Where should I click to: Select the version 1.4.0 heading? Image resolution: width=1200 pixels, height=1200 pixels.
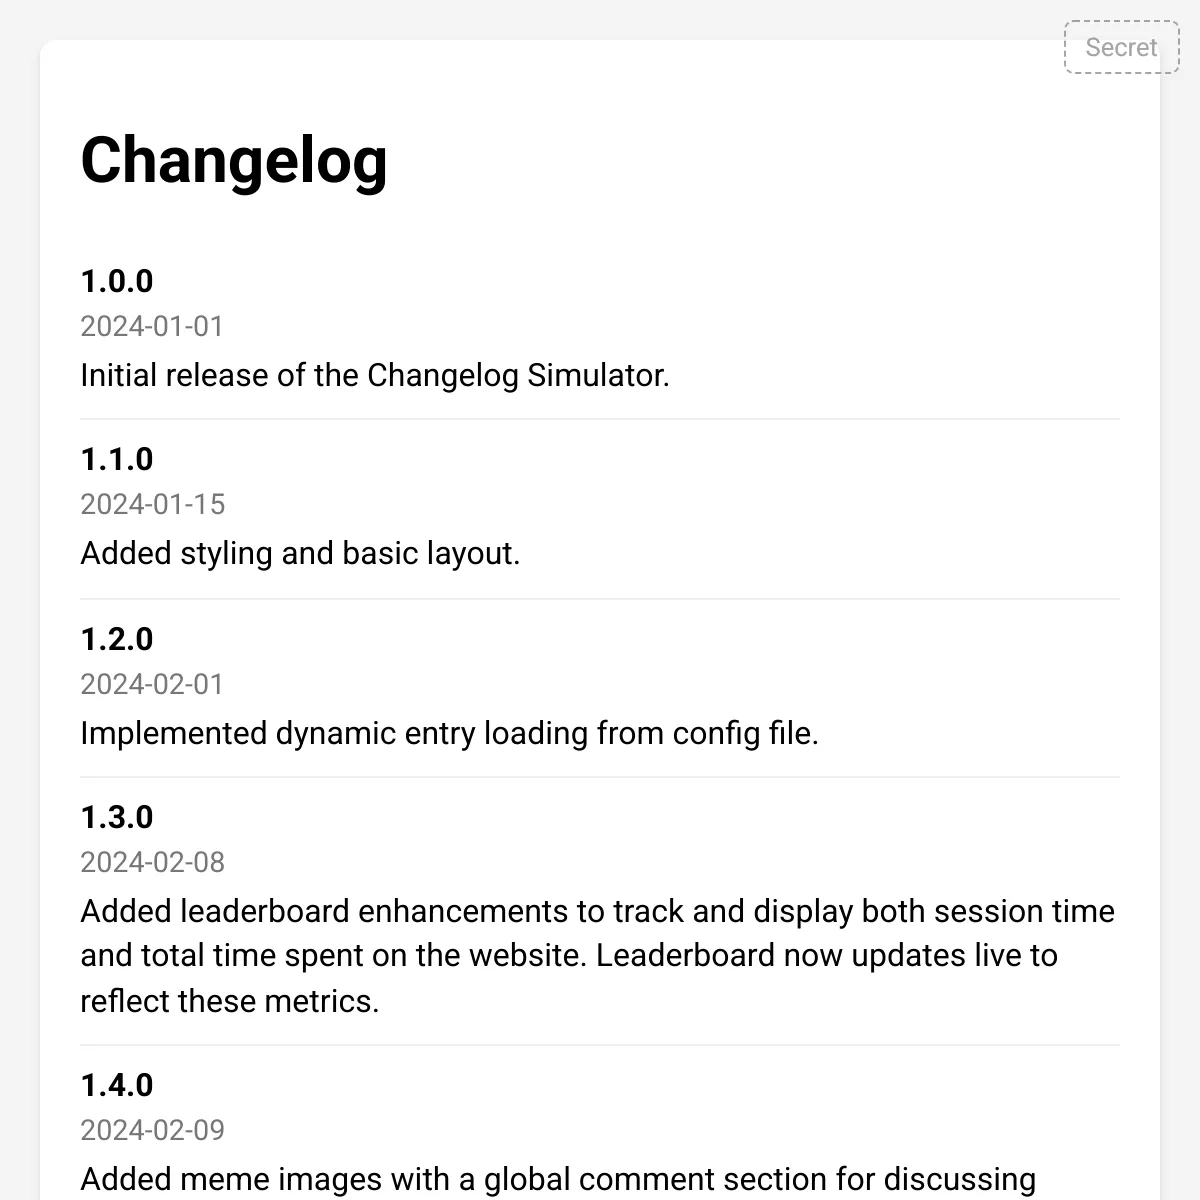pyautogui.click(x=117, y=1085)
